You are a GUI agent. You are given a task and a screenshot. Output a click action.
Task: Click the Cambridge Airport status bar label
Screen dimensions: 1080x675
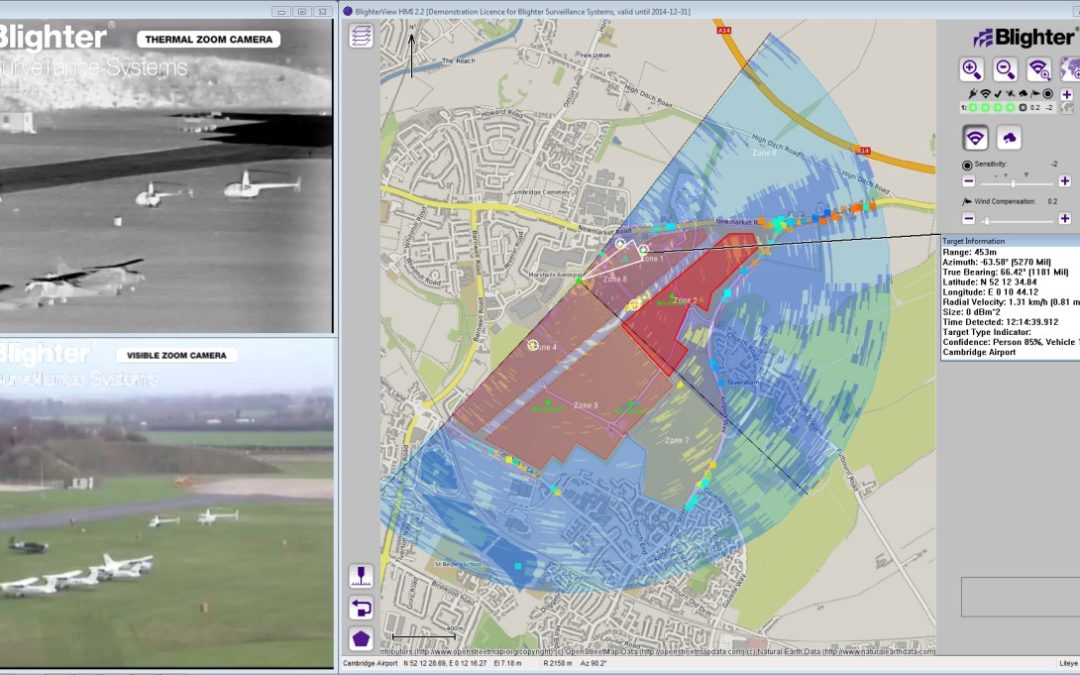pos(370,663)
